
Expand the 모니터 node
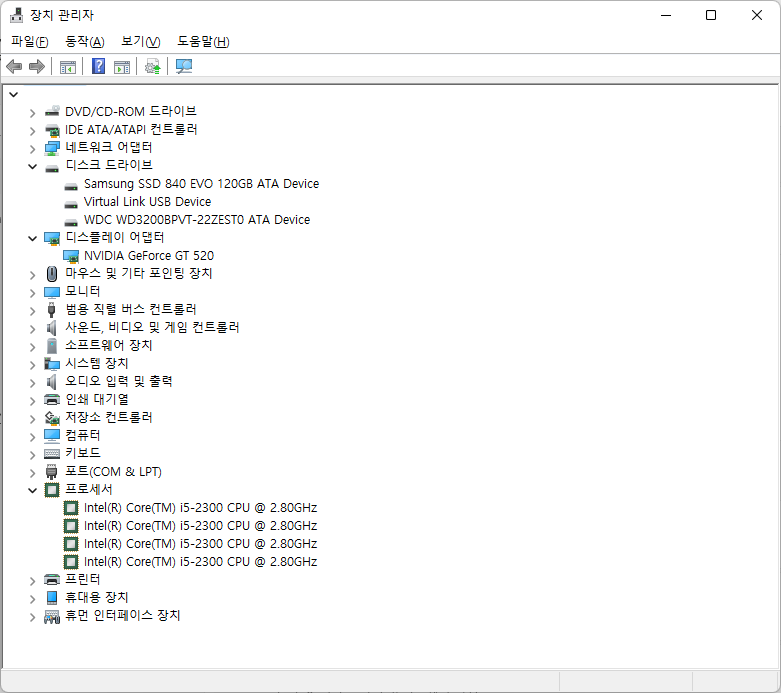(32, 293)
